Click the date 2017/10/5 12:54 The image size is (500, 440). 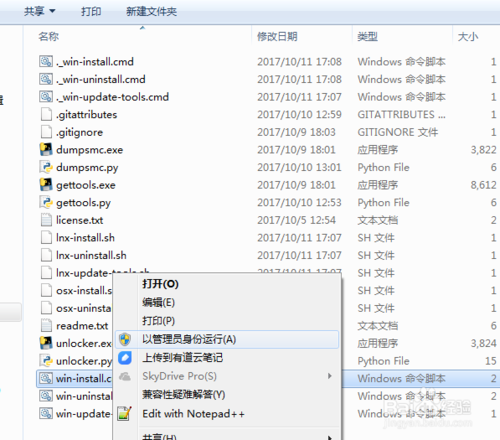(x=296, y=220)
